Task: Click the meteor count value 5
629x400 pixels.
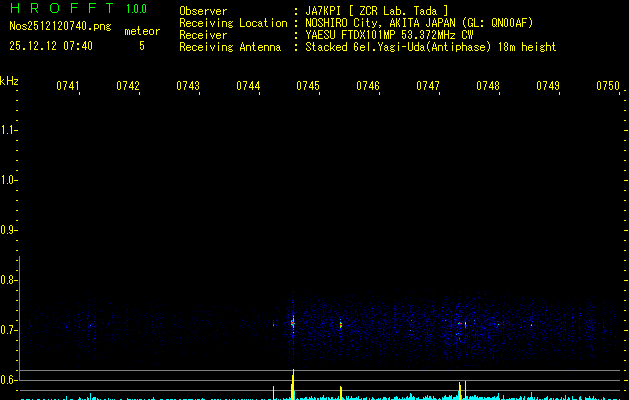Action: point(141,46)
